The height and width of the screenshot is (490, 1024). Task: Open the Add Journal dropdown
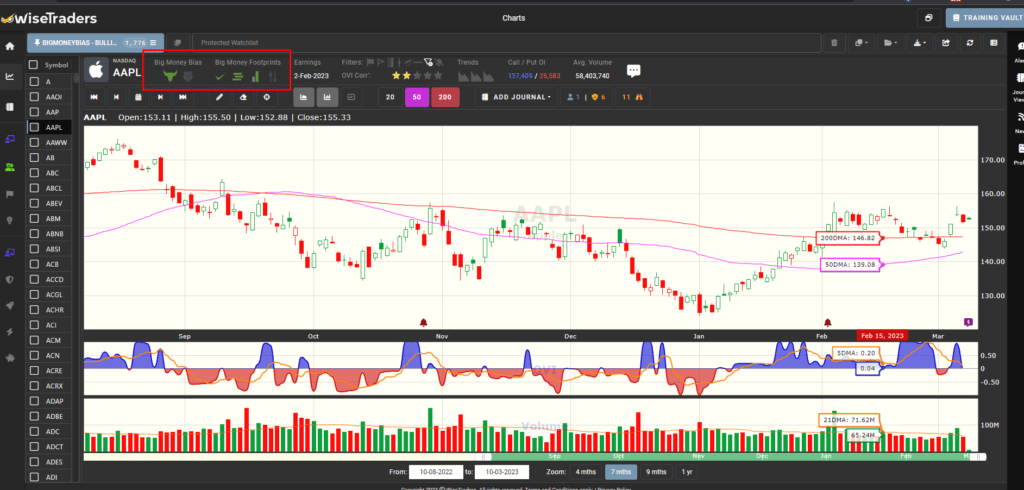[x=515, y=97]
